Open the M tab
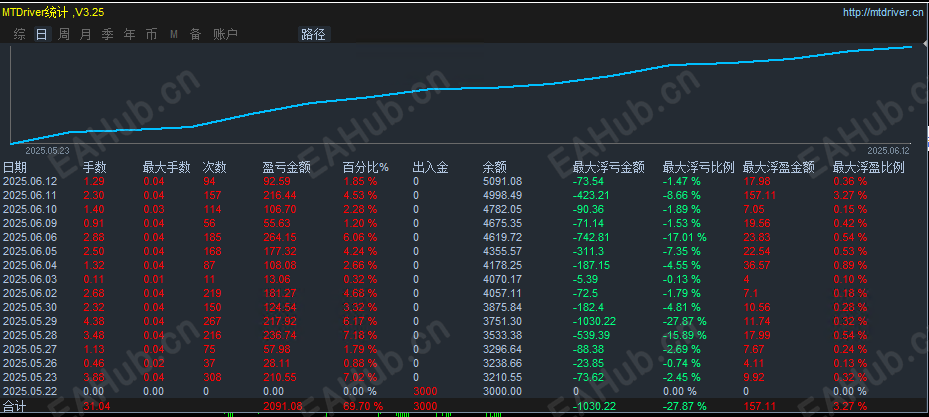This screenshot has width=929, height=417. pyautogui.click(x=174, y=34)
